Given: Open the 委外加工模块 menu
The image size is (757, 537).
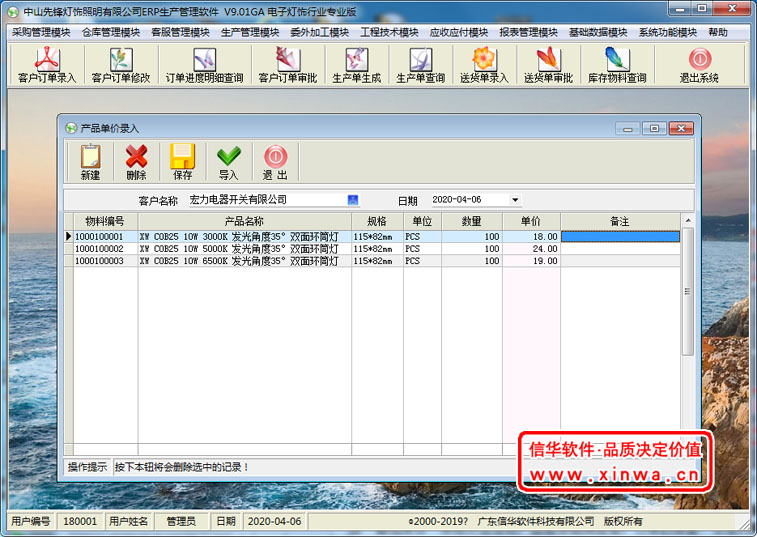Looking at the screenshot, I should click(320, 32).
